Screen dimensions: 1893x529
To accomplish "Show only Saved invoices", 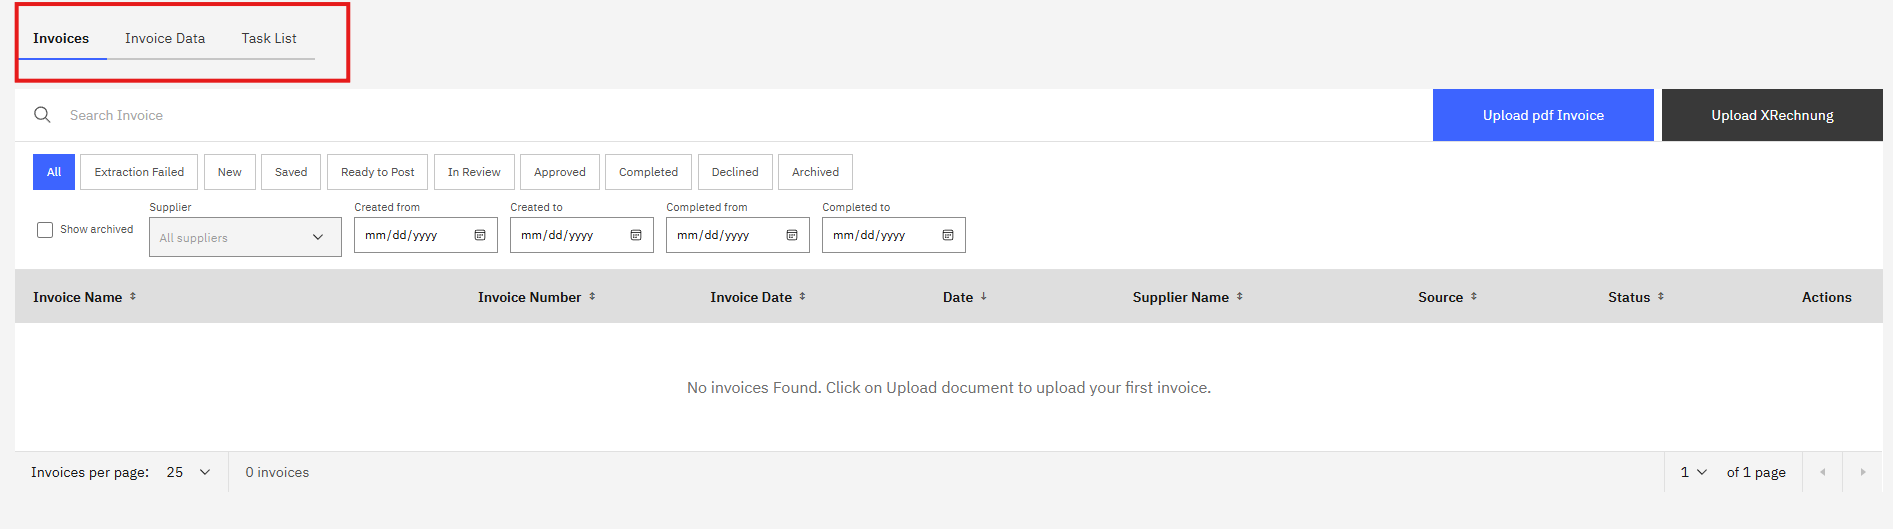I will [291, 172].
